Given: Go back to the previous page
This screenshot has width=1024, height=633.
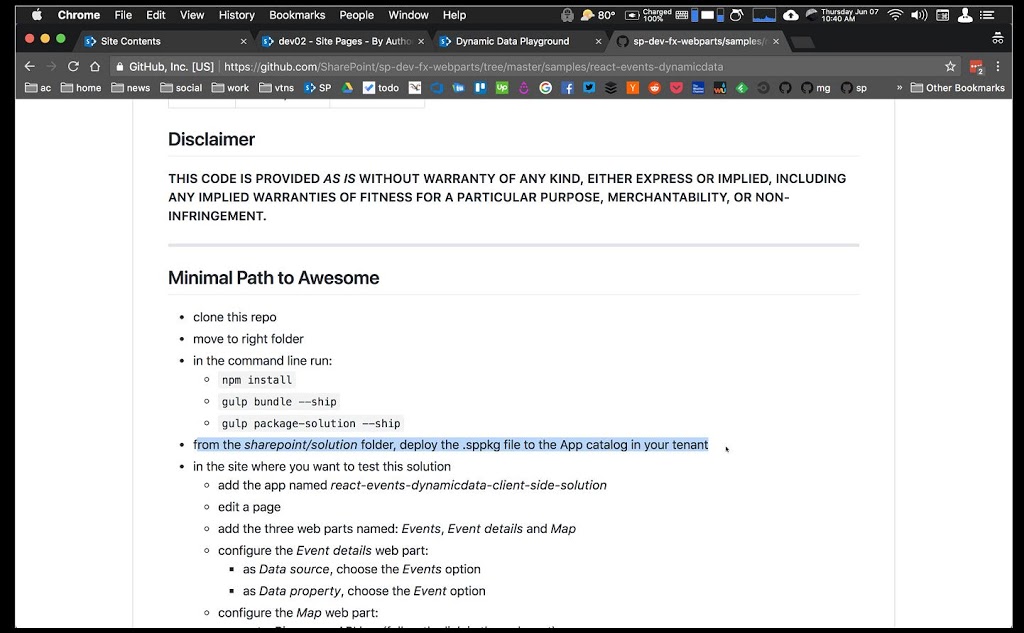Looking at the screenshot, I should (29, 66).
